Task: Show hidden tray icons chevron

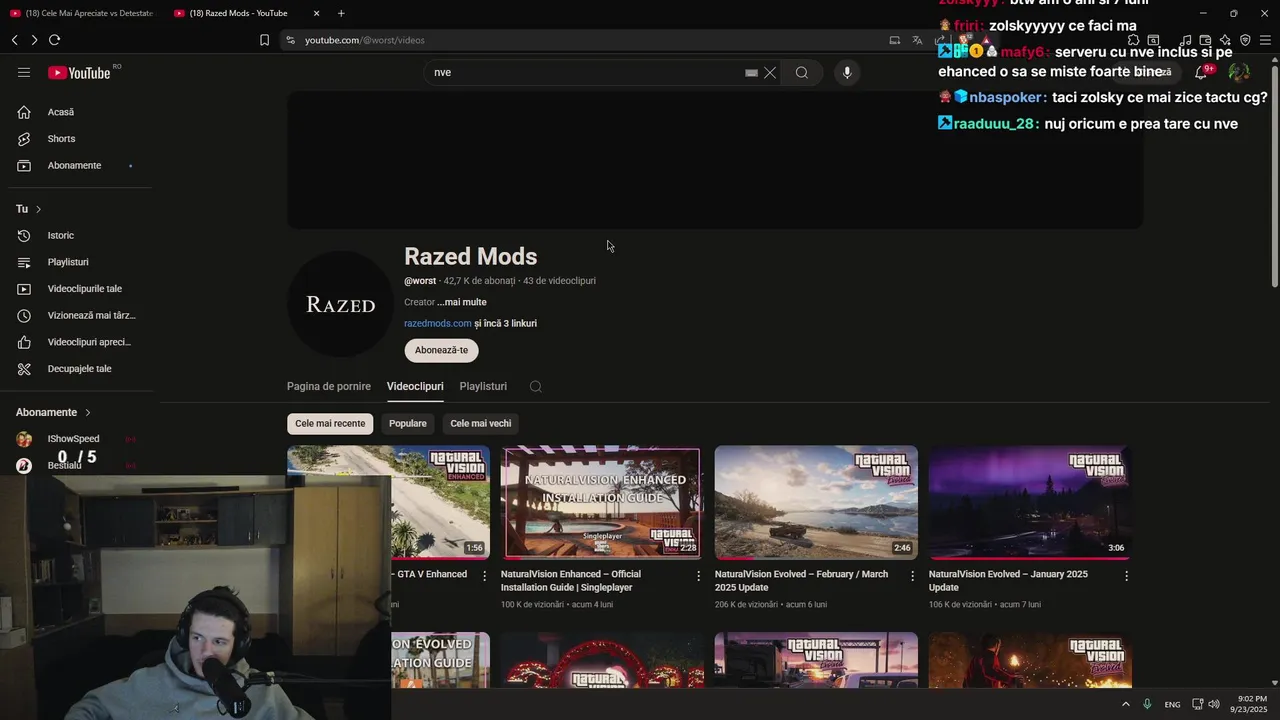Action: [1126, 704]
